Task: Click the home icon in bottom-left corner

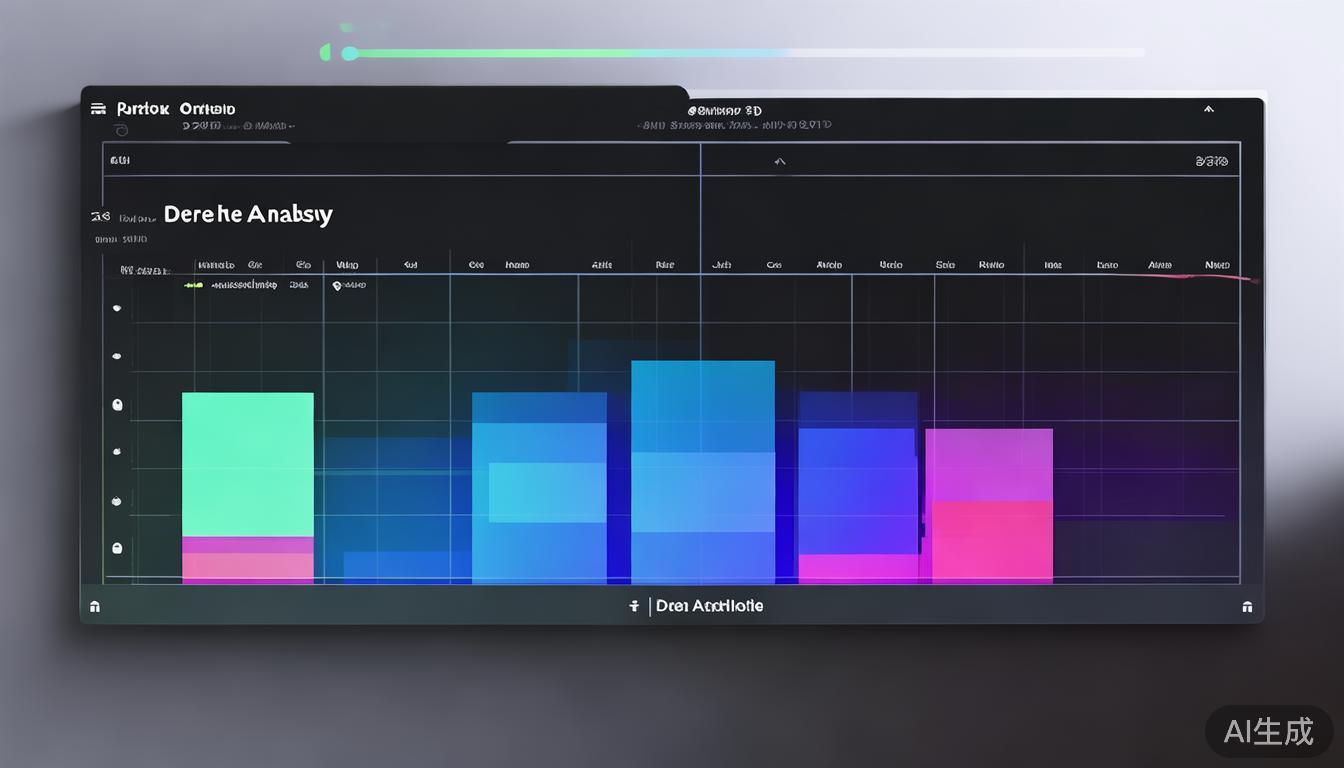Action: pos(95,606)
